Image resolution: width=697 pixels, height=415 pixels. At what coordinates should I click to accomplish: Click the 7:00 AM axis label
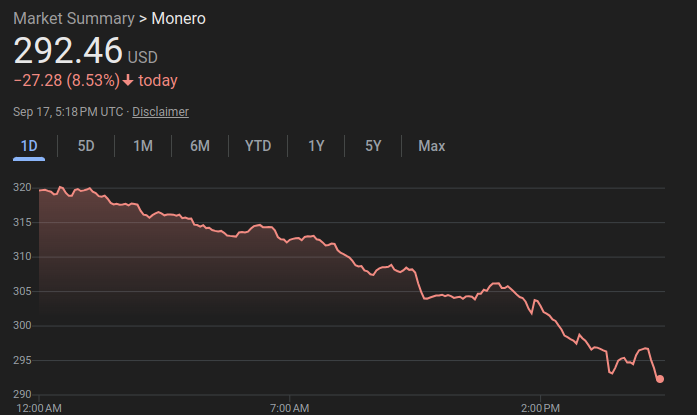tap(289, 408)
